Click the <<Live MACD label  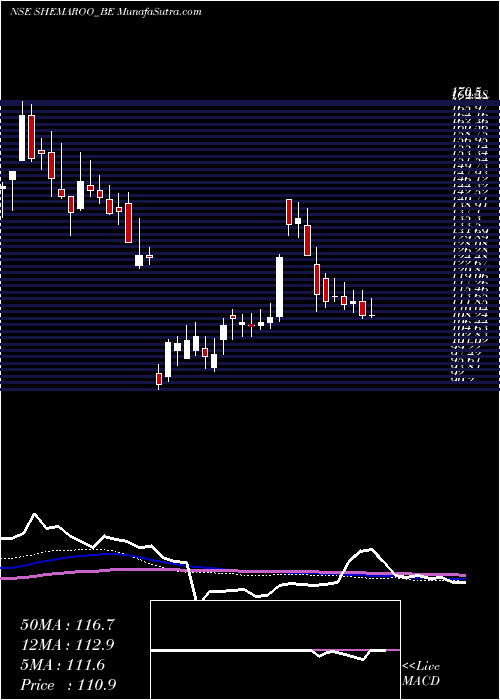point(421,674)
